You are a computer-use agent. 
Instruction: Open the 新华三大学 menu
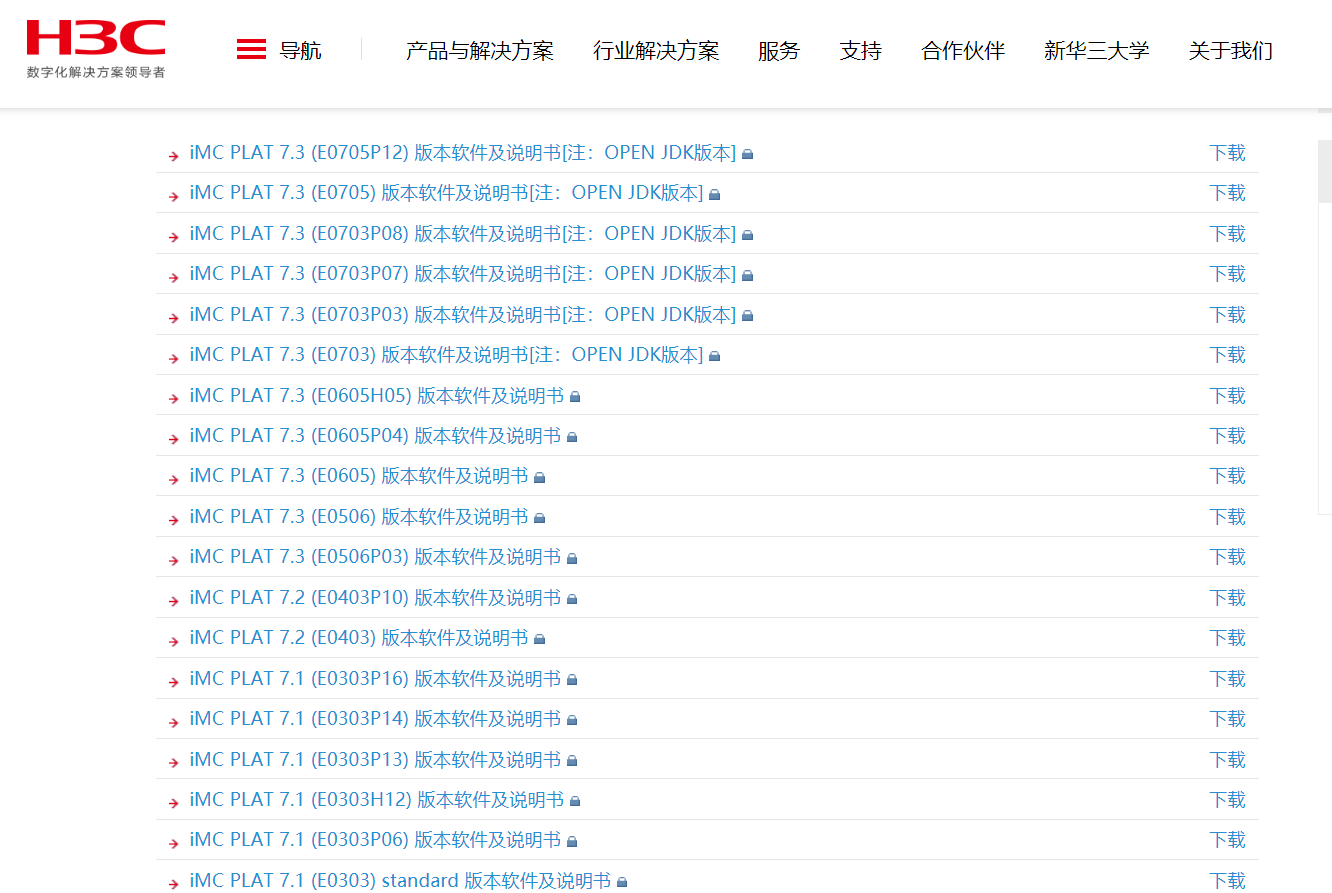tap(1097, 51)
